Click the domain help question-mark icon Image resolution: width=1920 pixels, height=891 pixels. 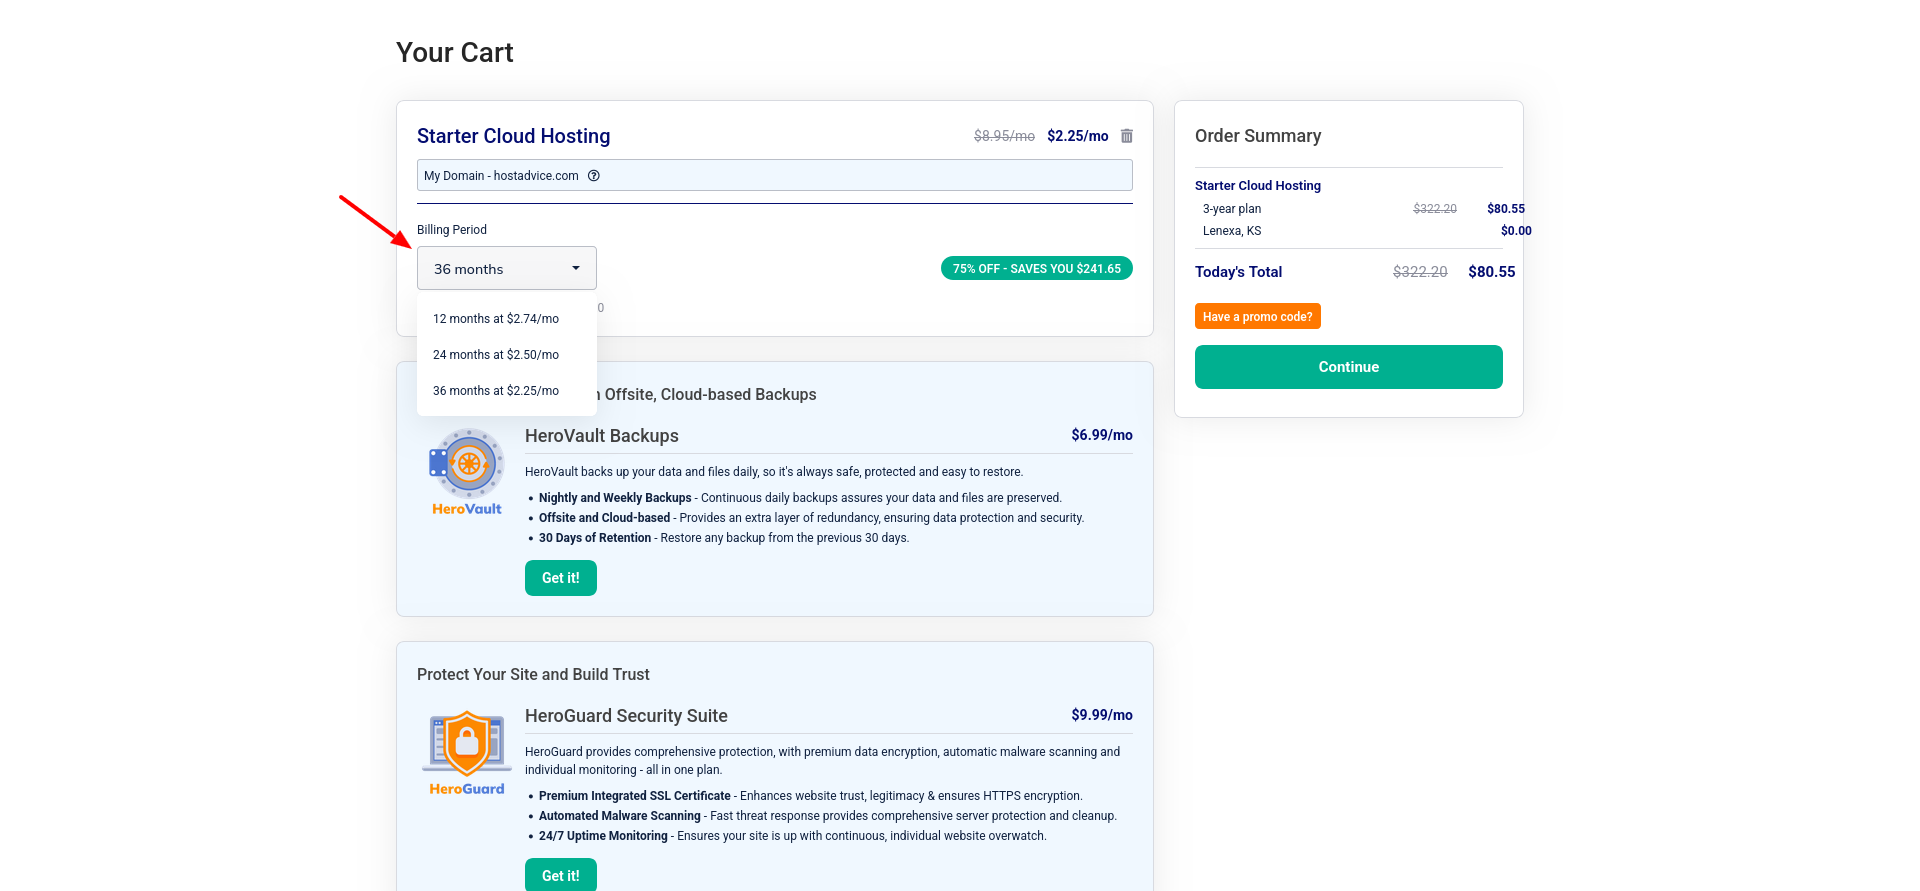point(594,176)
